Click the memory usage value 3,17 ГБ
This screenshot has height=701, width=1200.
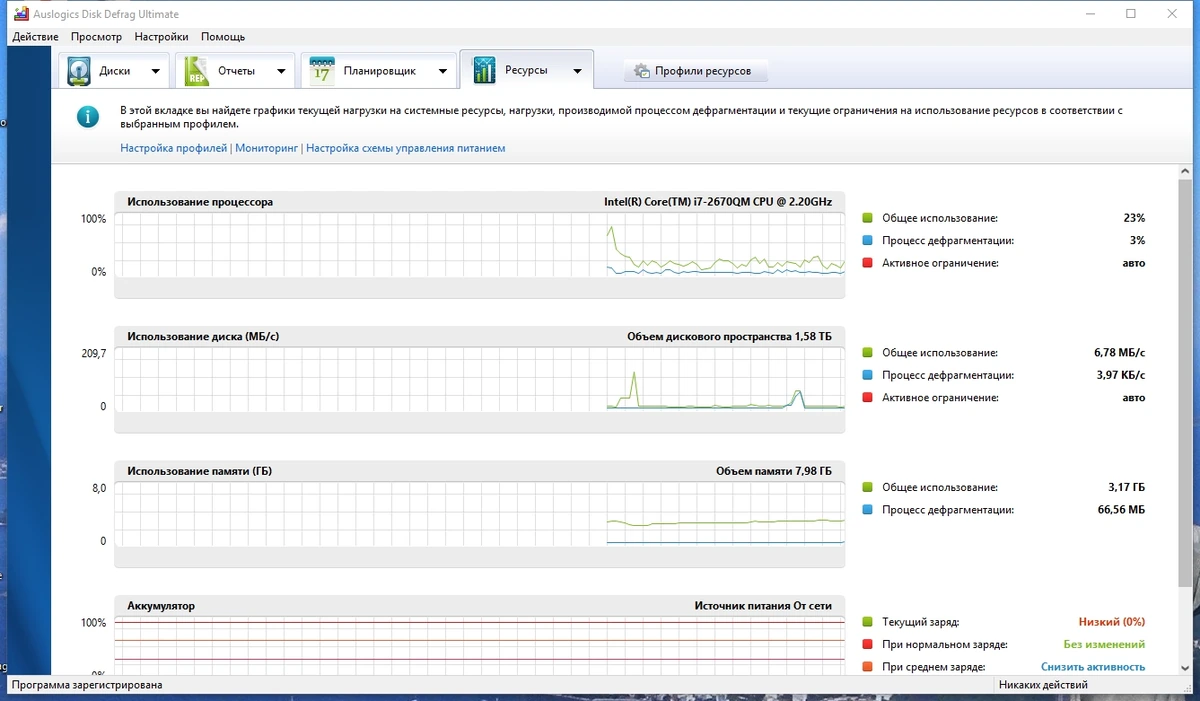click(1126, 487)
